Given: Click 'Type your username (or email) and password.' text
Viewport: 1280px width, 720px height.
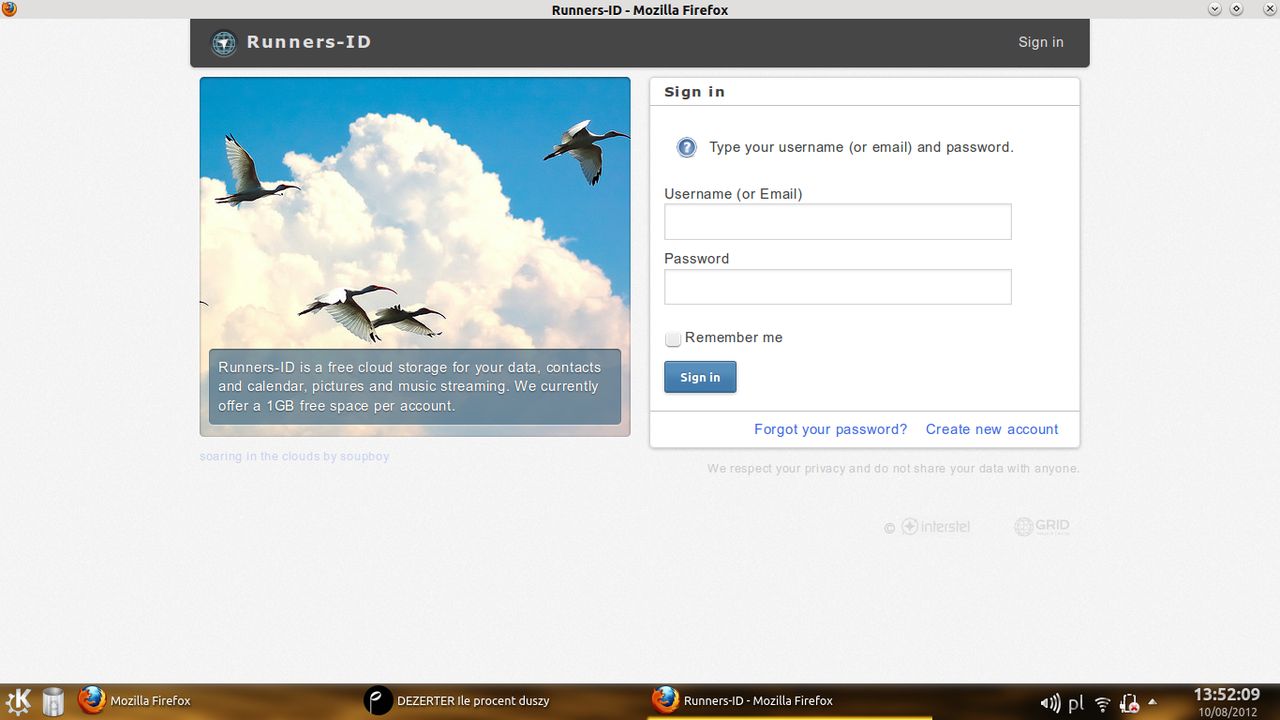Looking at the screenshot, I should pos(861,147).
